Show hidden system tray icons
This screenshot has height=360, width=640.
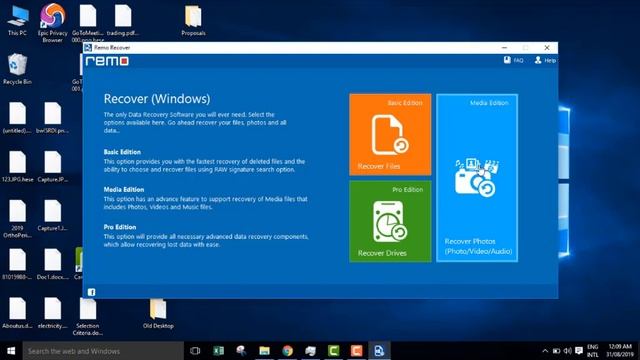545,351
